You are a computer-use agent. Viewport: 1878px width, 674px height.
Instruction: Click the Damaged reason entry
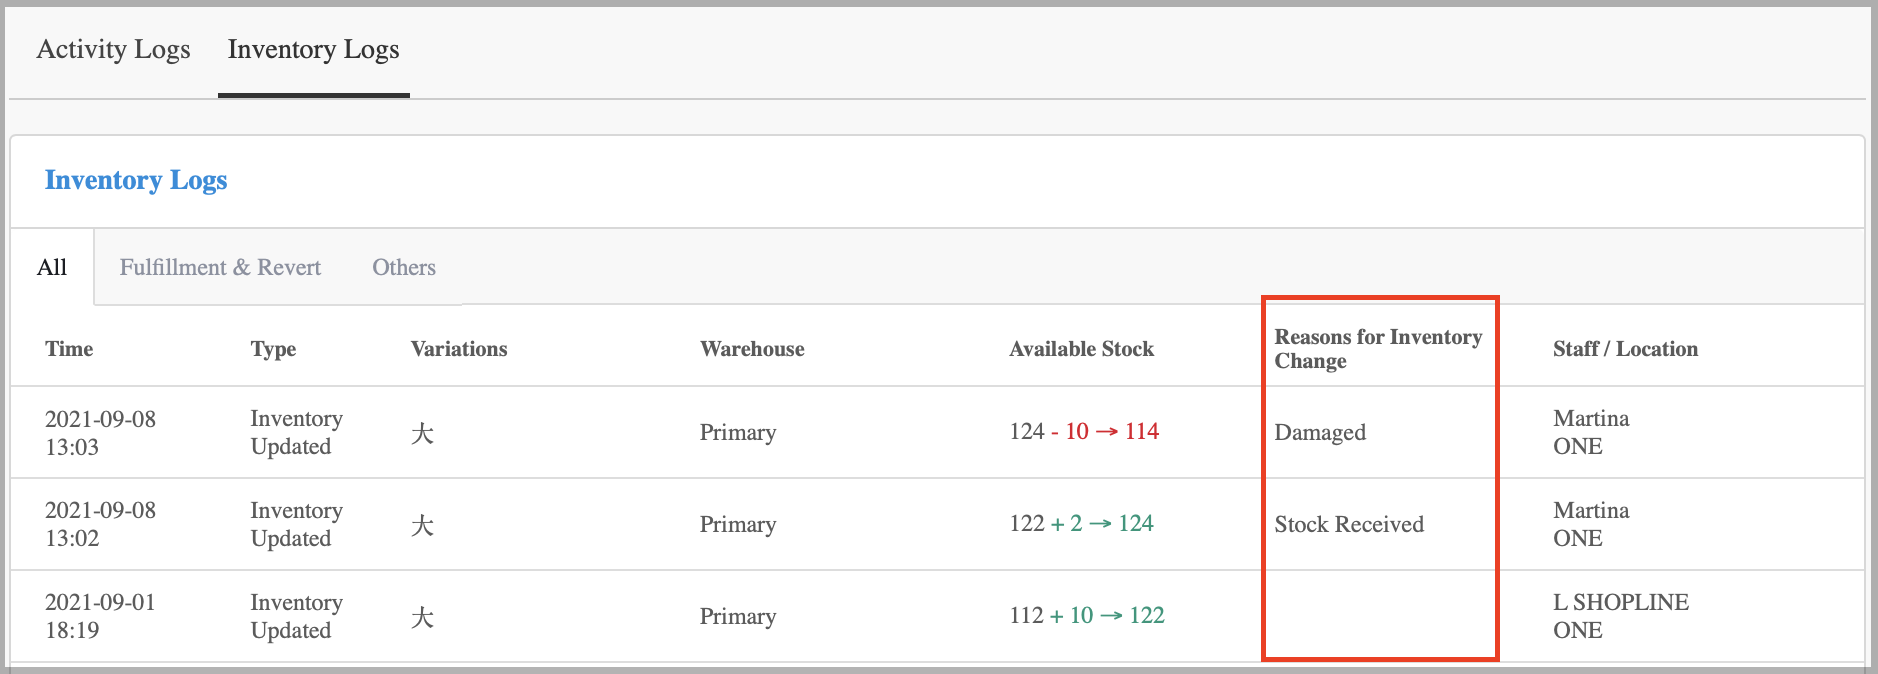tap(1320, 433)
